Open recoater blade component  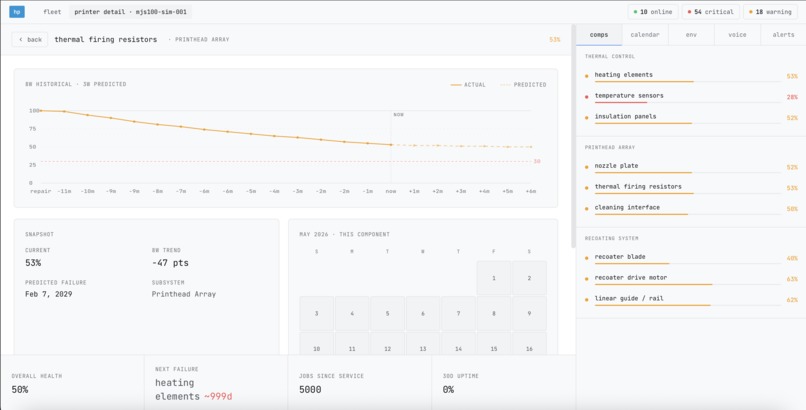tap(691, 258)
